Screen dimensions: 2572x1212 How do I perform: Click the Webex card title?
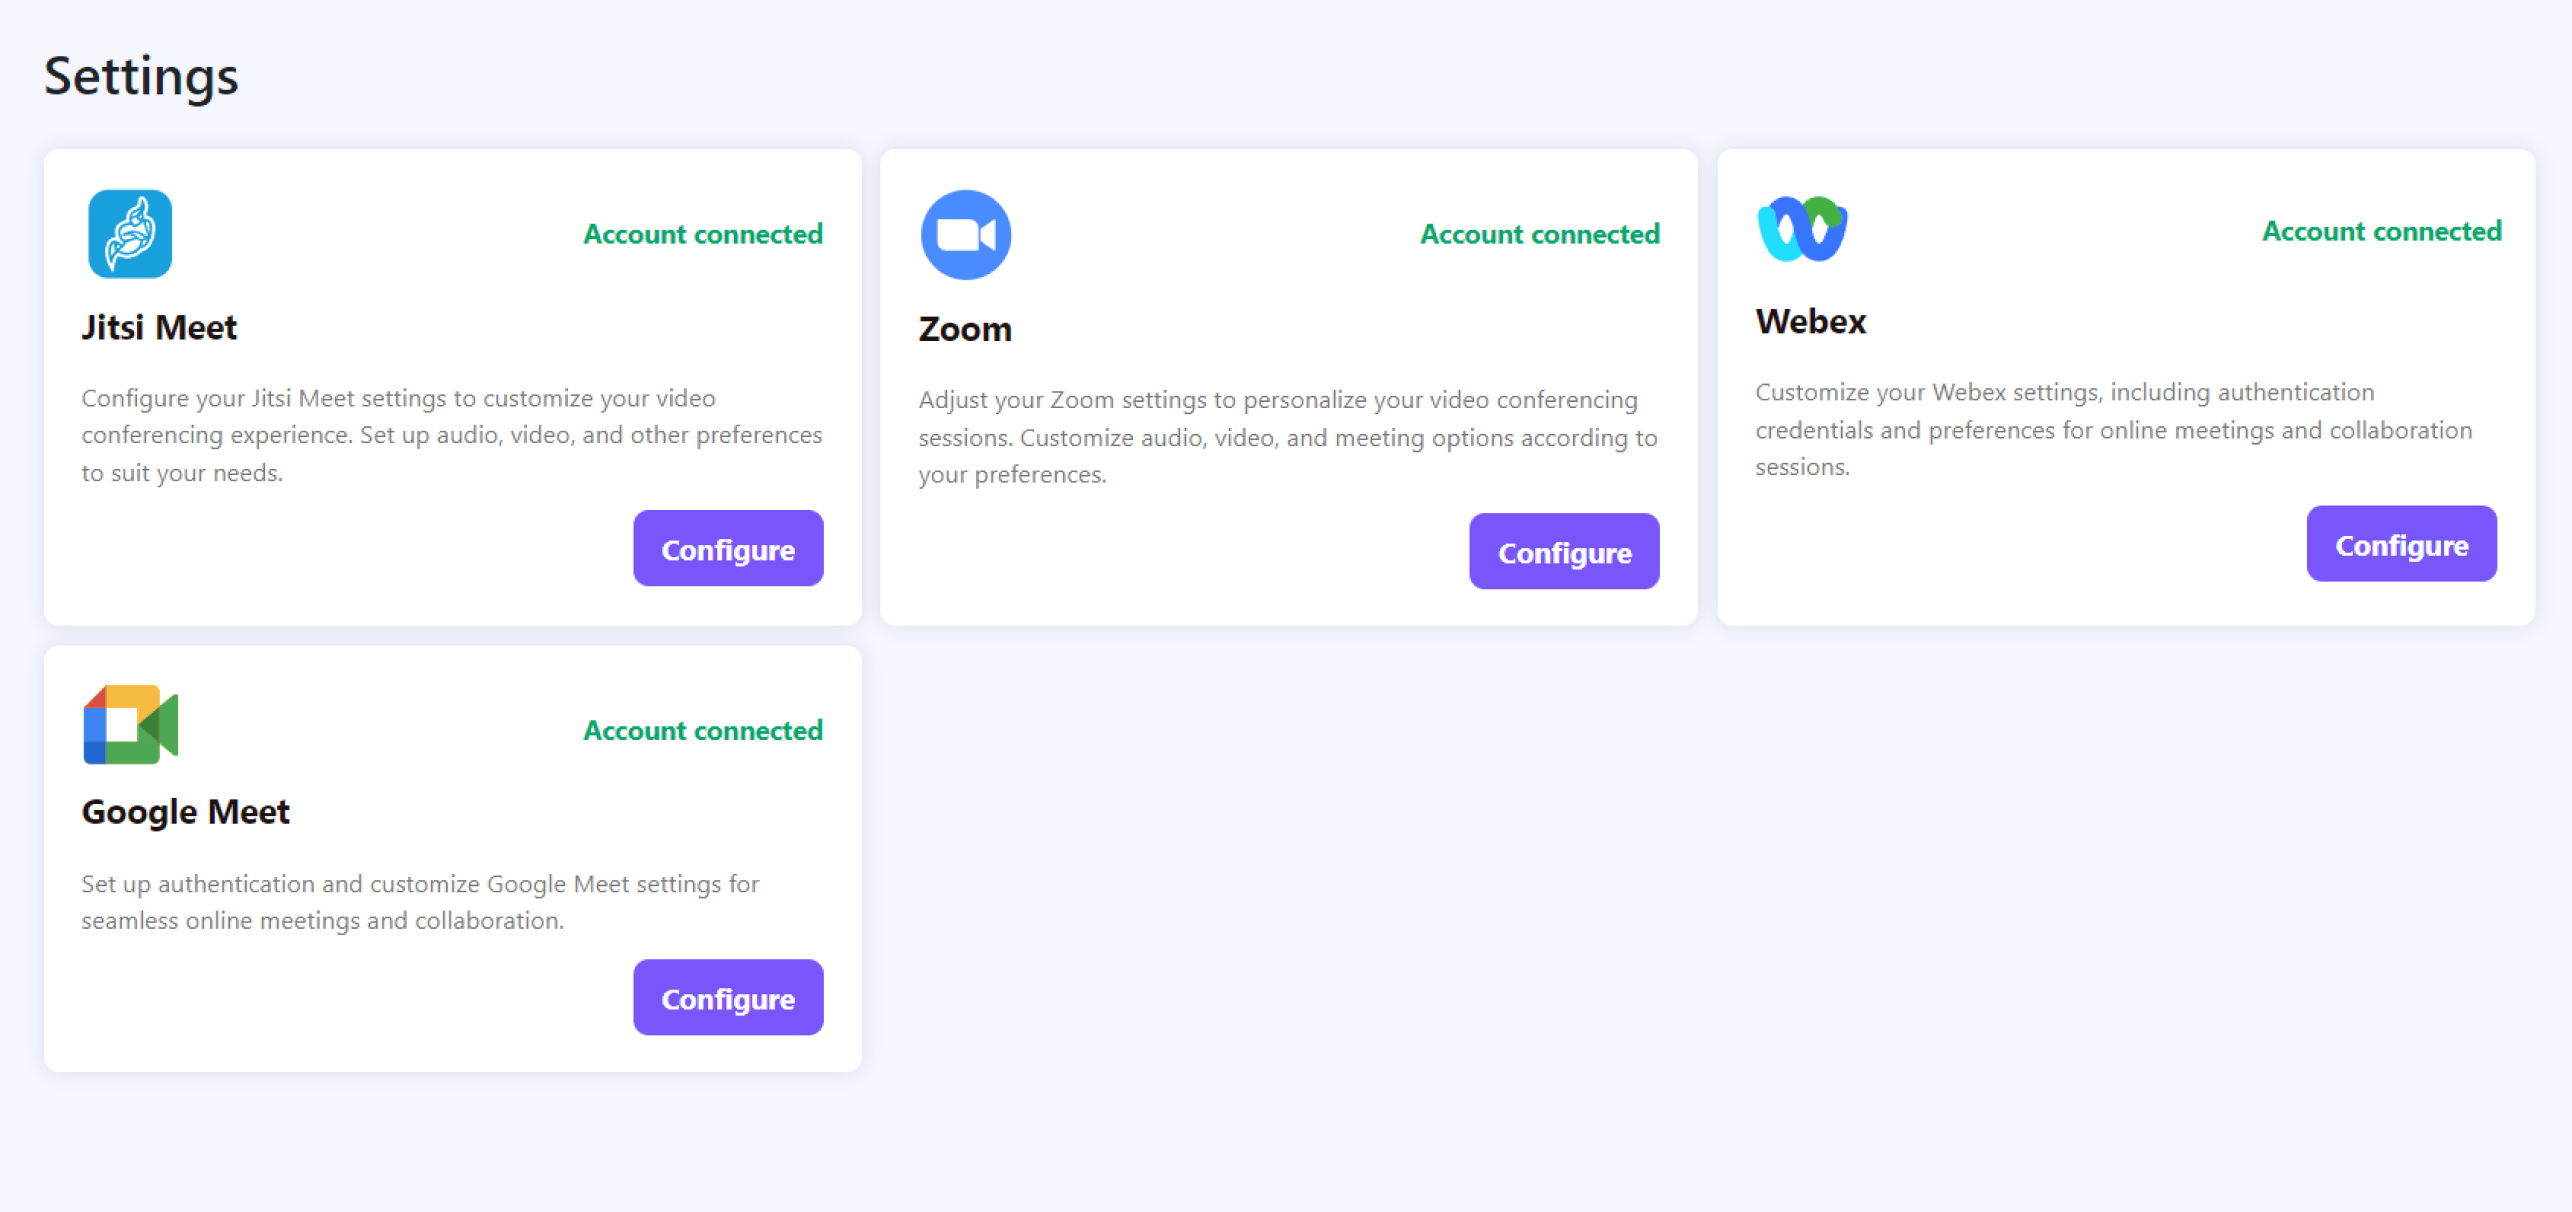(x=1810, y=321)
